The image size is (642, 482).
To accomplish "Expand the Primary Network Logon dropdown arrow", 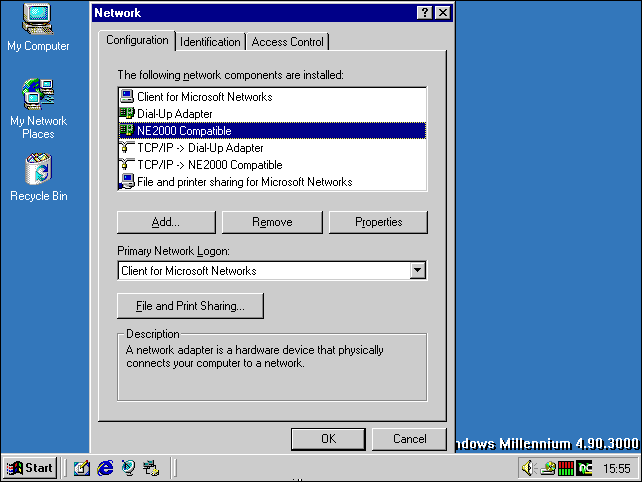I will click(x=417, y=270).
